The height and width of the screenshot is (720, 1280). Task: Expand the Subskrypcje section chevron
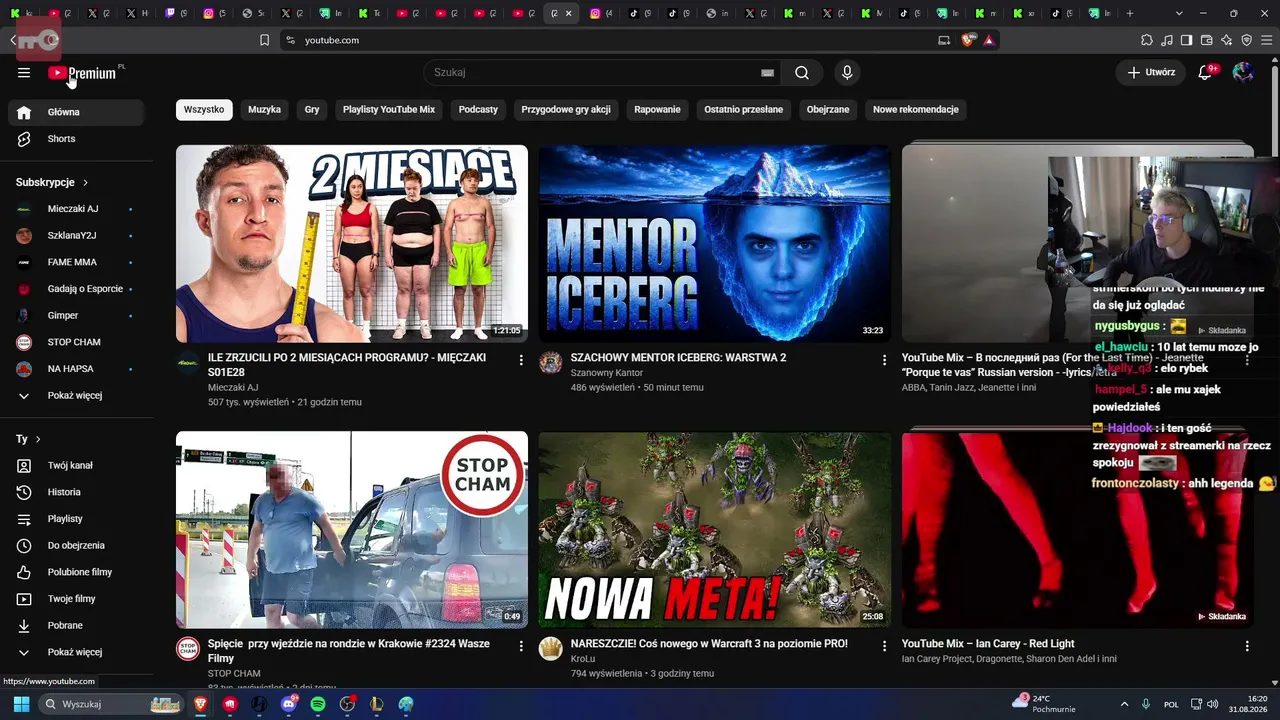85,183
